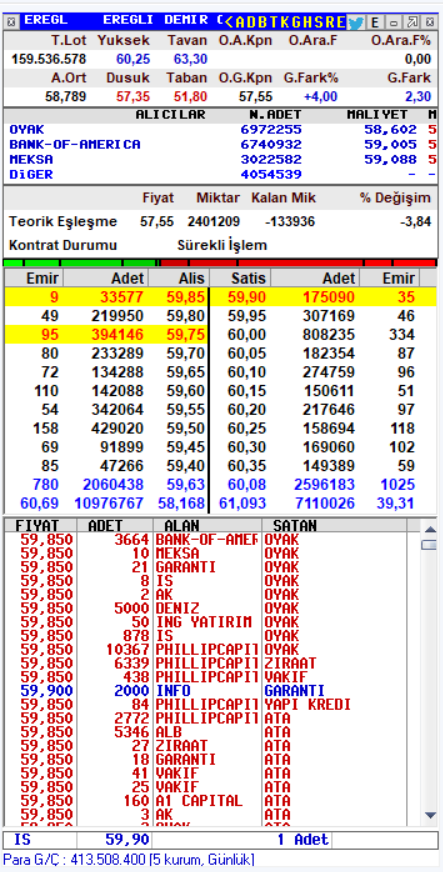The width and height of the screenshot is (443, 872).
Task: Click the Twitter bird icon in title bar
Action: [355, 22]
